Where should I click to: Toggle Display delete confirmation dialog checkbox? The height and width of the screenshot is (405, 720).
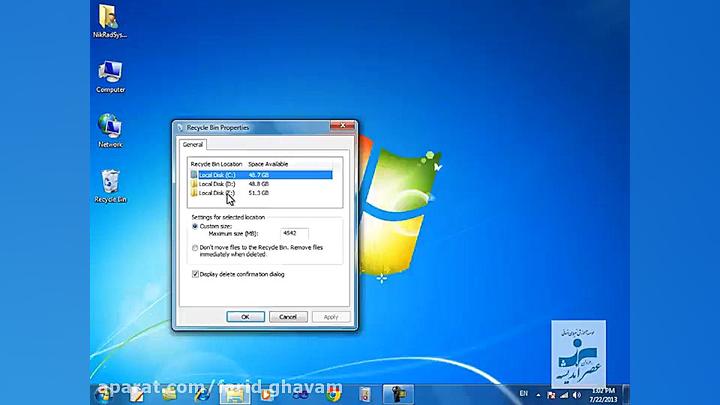click(195, 274)
